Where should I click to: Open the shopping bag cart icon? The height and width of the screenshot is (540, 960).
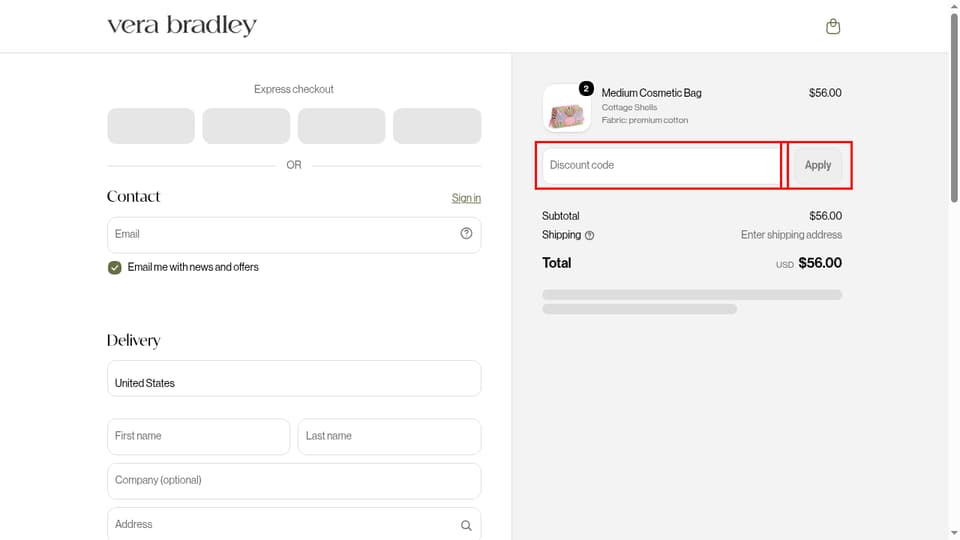pyautogui.click(x=833, y=26)
